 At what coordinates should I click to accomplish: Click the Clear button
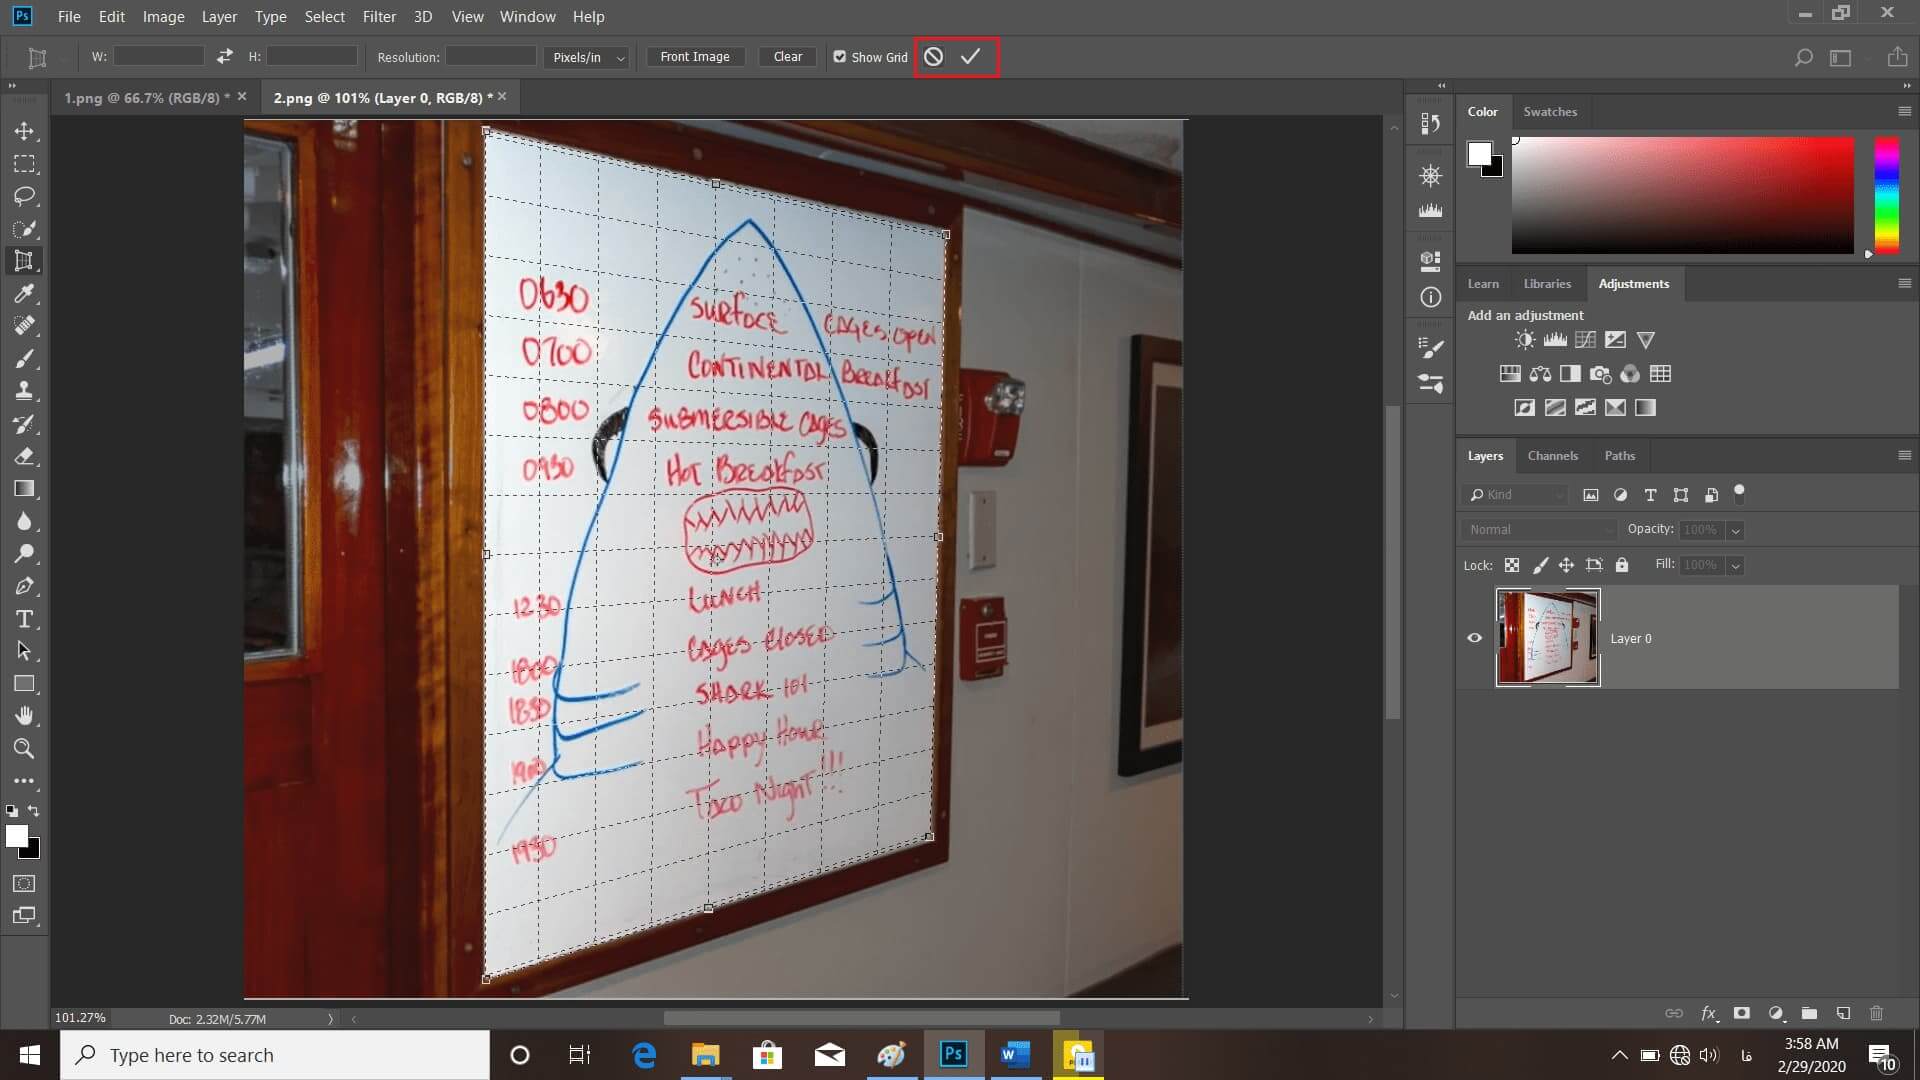pyautogui.click(x=788, y=57)
